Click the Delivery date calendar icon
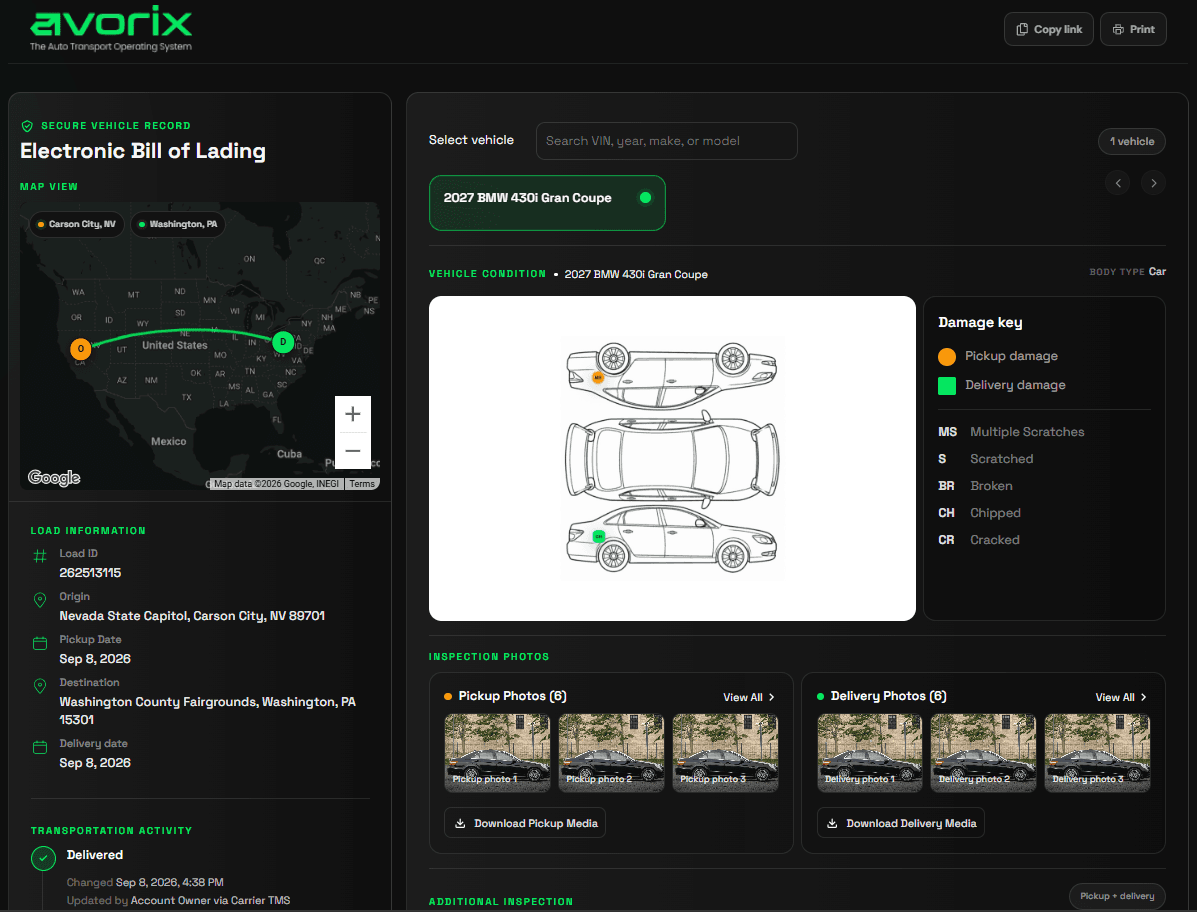Viewport: 1197px width, 912px height. [x=40, y=747]
